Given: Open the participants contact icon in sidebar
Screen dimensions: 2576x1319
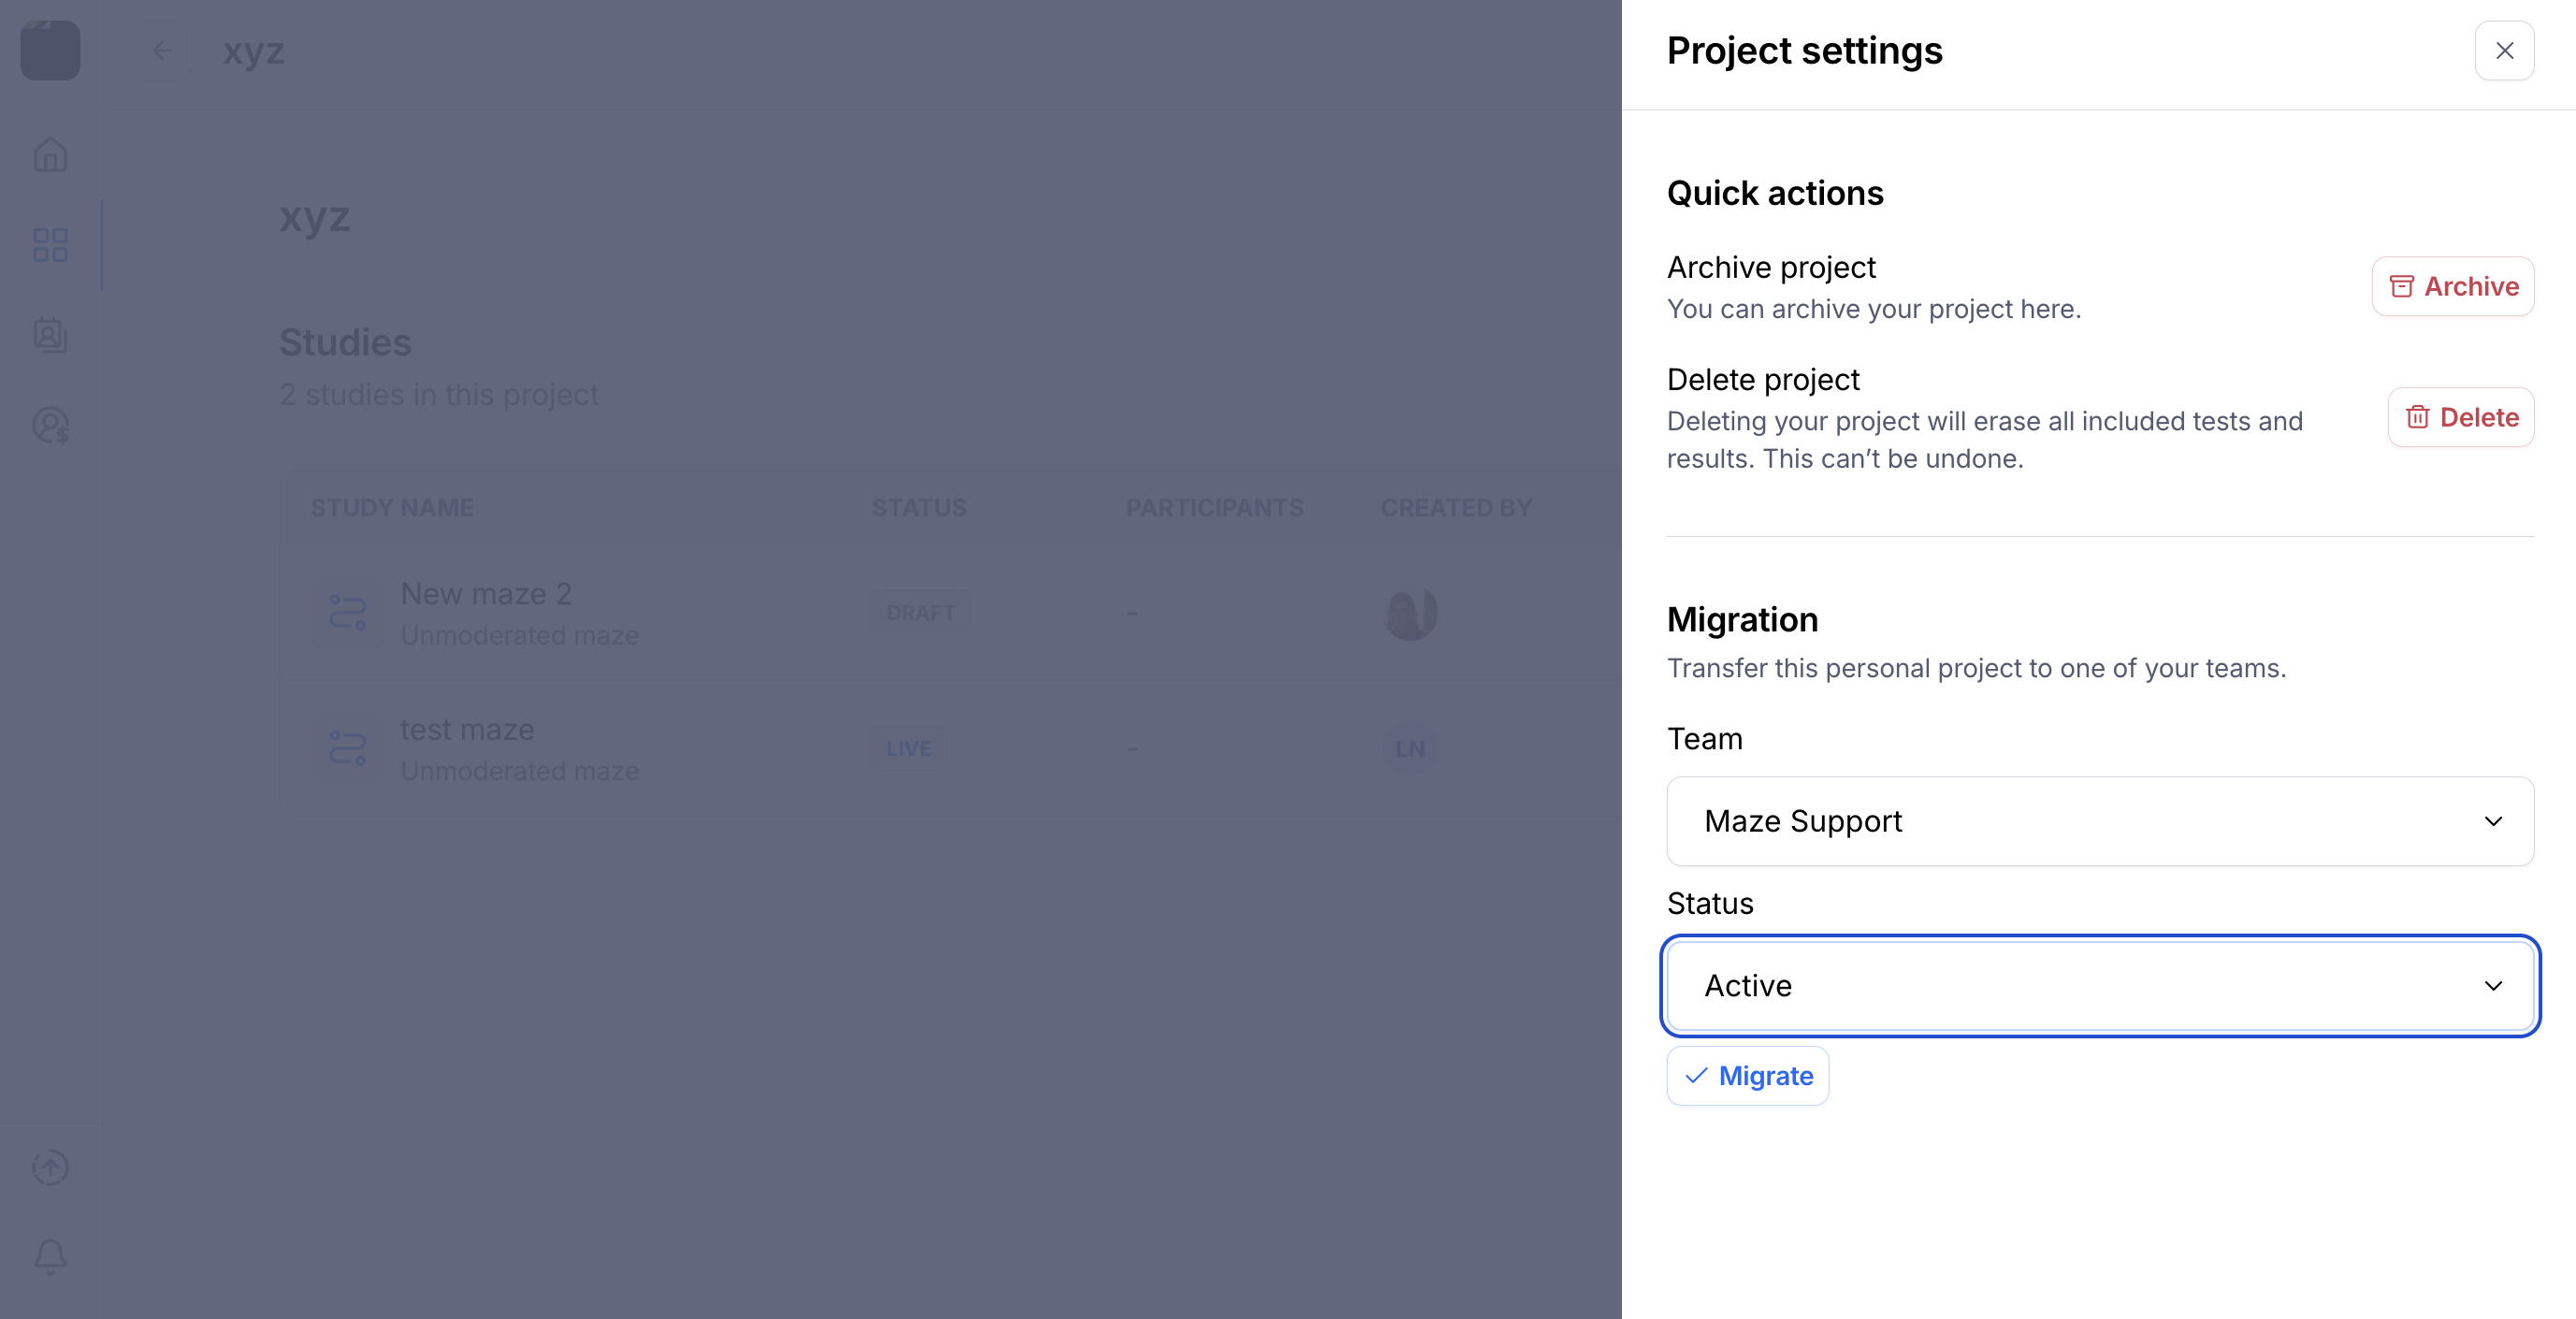Looking at the screenshot, I should [50, 335].
